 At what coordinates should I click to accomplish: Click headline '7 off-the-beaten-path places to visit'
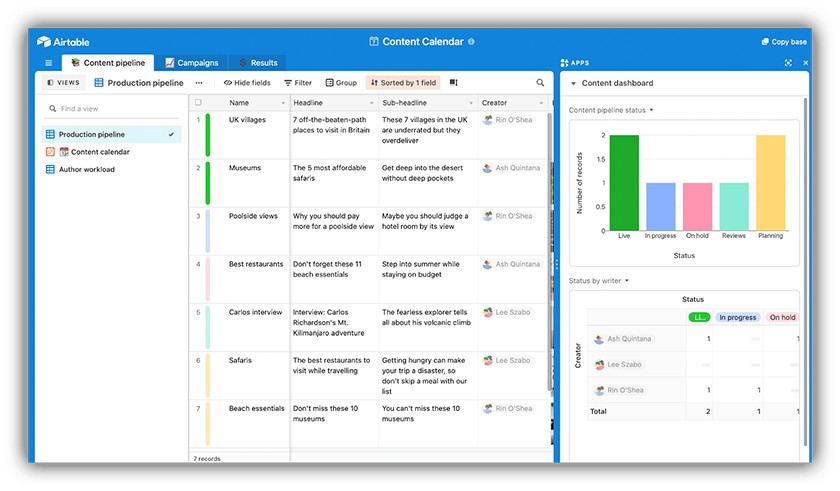331,125
